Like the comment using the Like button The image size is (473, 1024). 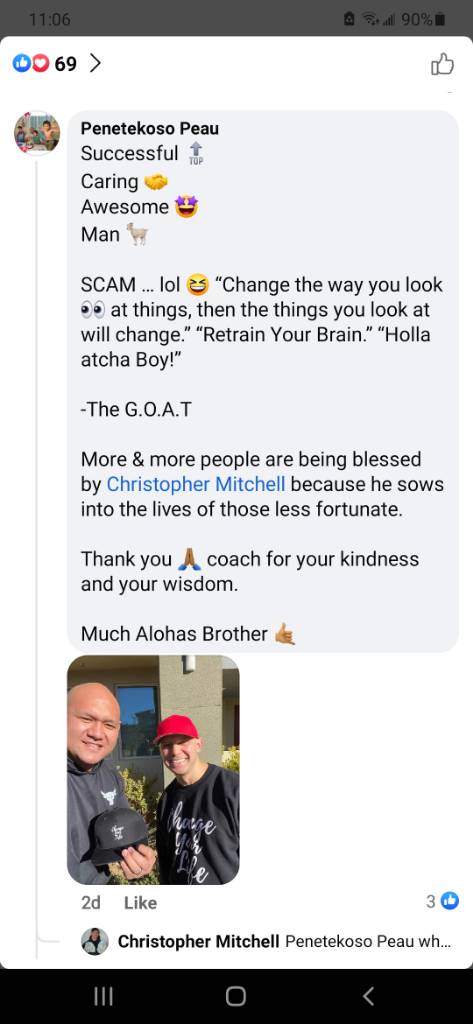(x=140, y=903)
